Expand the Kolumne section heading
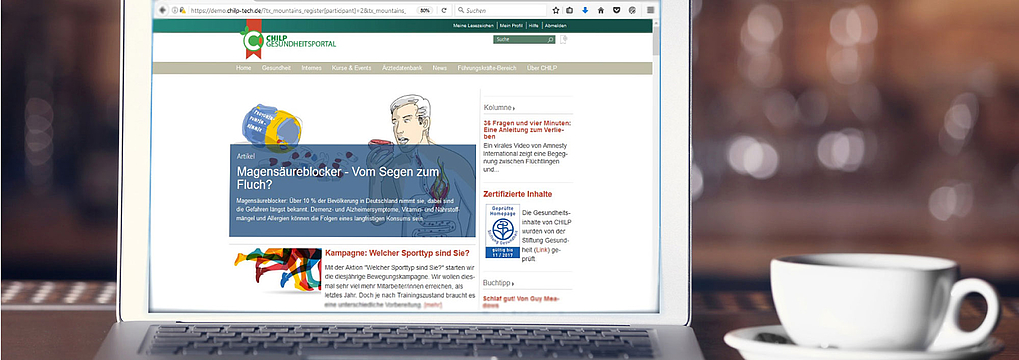This screenshot has height=360, width=1019. pos(499,107)
